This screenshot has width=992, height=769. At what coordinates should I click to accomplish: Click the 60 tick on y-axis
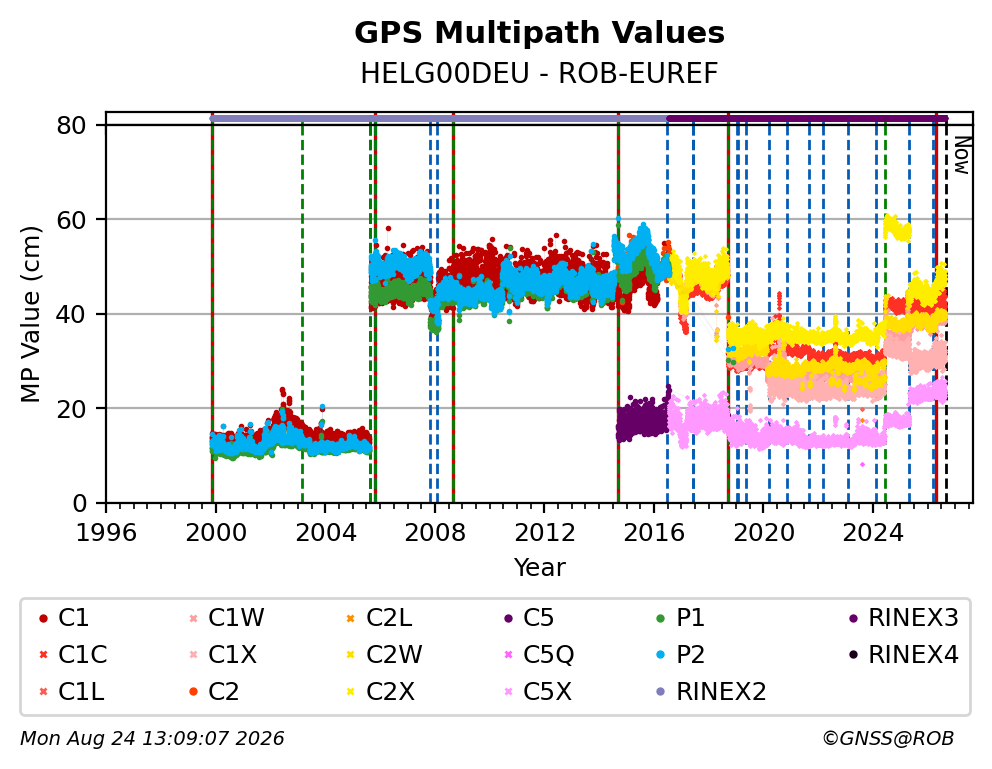pos(71,220)
